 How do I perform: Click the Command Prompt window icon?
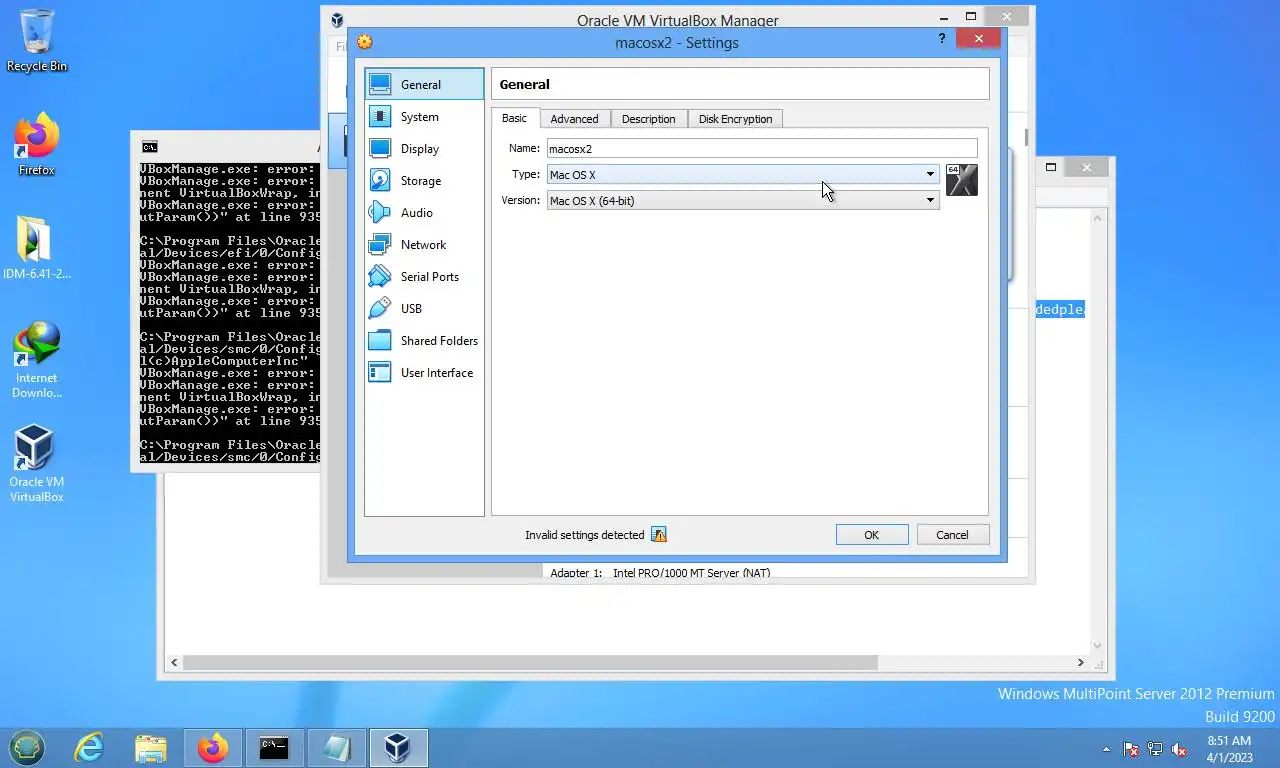[150, 147]
